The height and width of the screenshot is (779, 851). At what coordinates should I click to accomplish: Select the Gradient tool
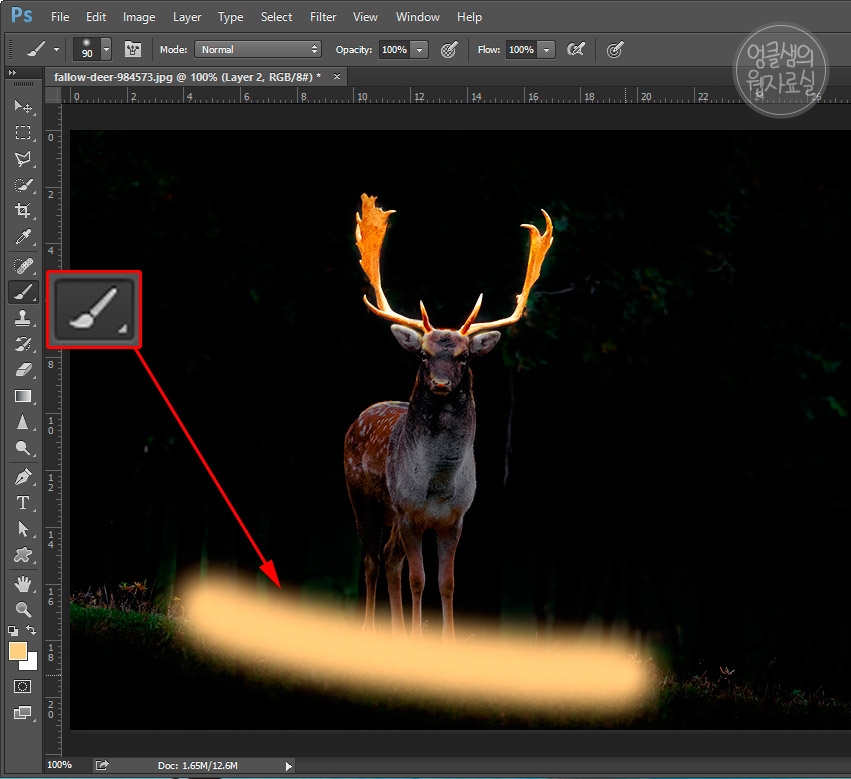23,396
